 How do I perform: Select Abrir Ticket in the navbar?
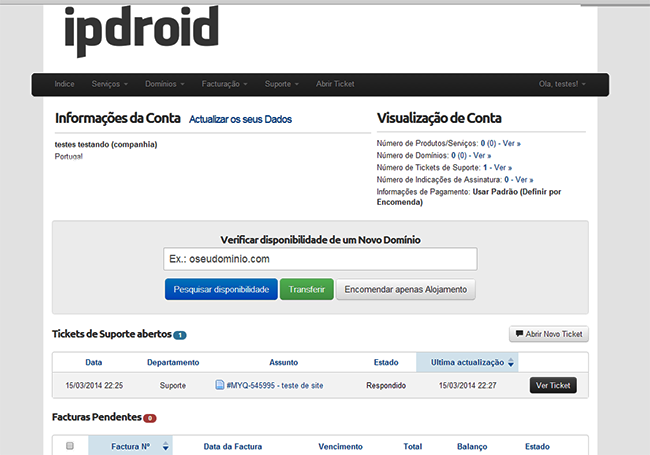click(335, 84)
